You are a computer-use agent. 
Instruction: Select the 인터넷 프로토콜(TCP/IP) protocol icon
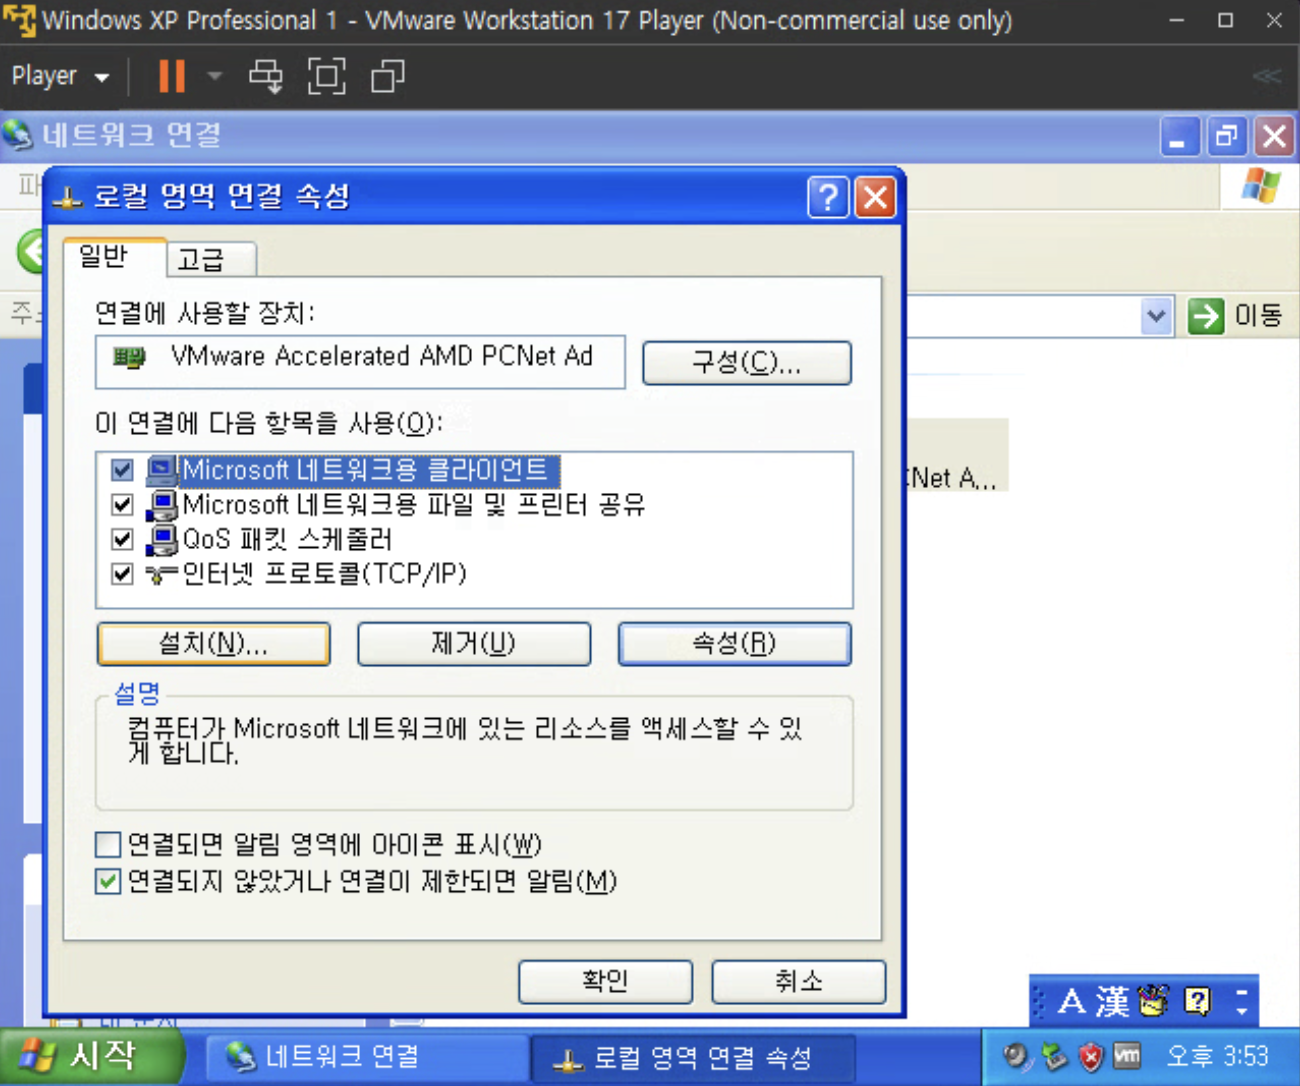coord(162,574)
